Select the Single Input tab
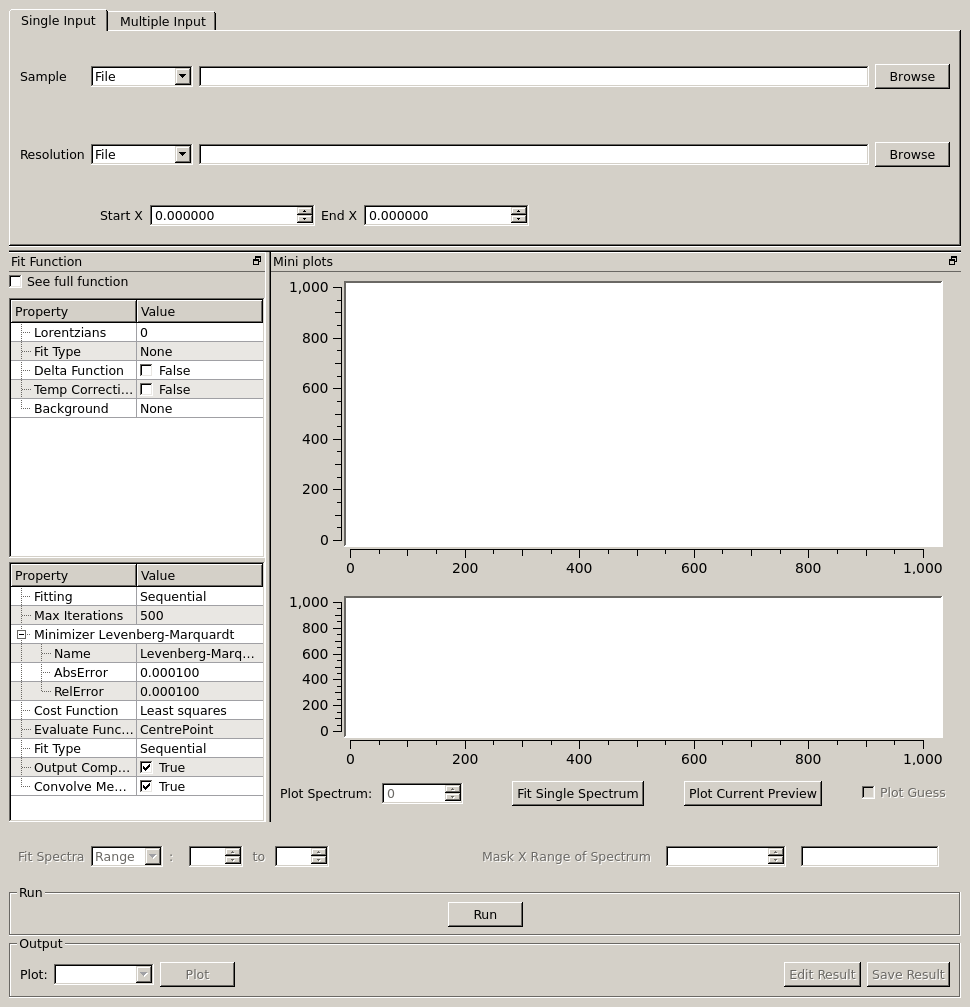 tap(58, 20)
